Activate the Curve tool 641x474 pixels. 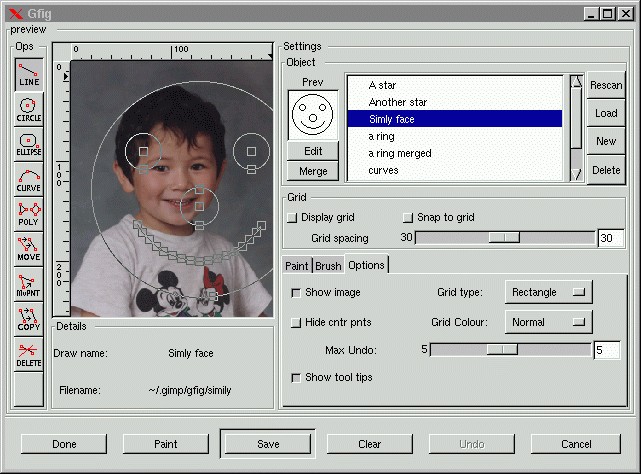29,179
